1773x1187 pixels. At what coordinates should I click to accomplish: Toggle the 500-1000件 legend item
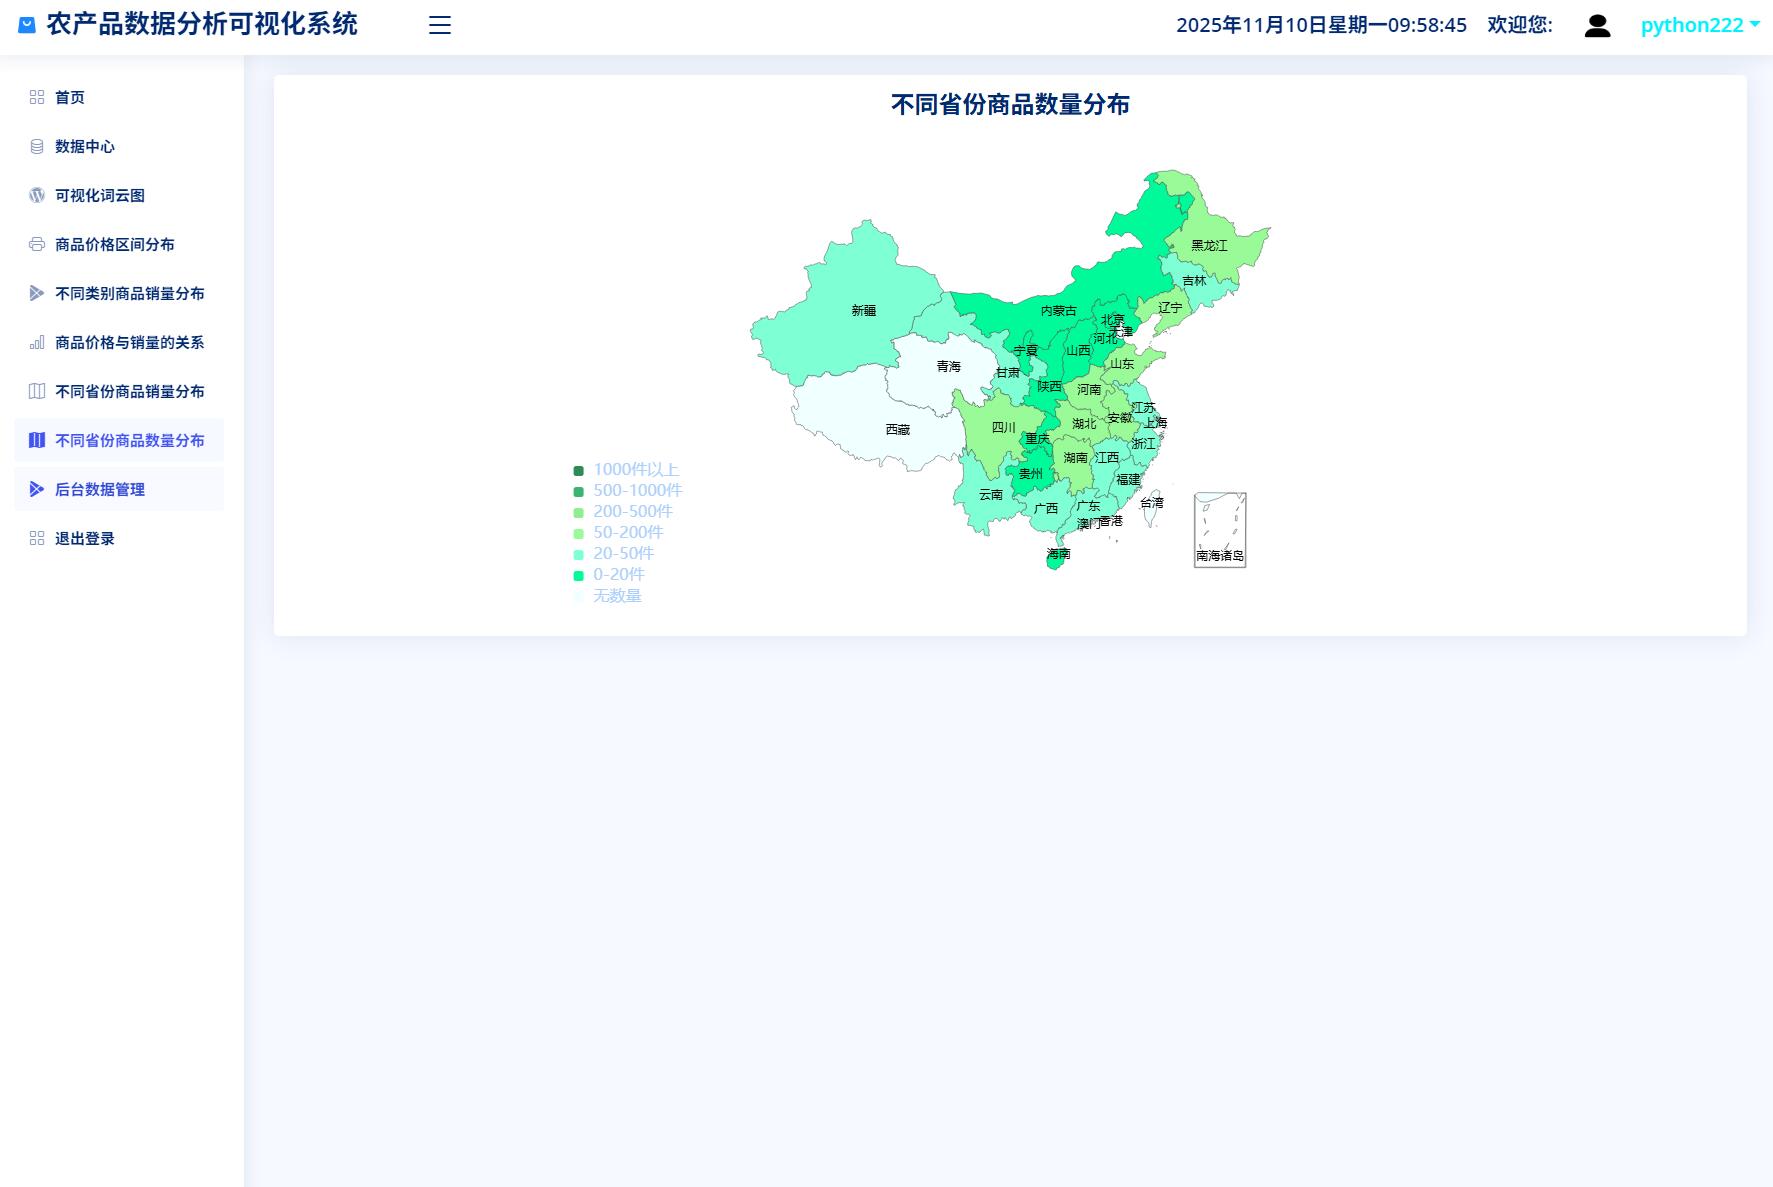(628, 491)
